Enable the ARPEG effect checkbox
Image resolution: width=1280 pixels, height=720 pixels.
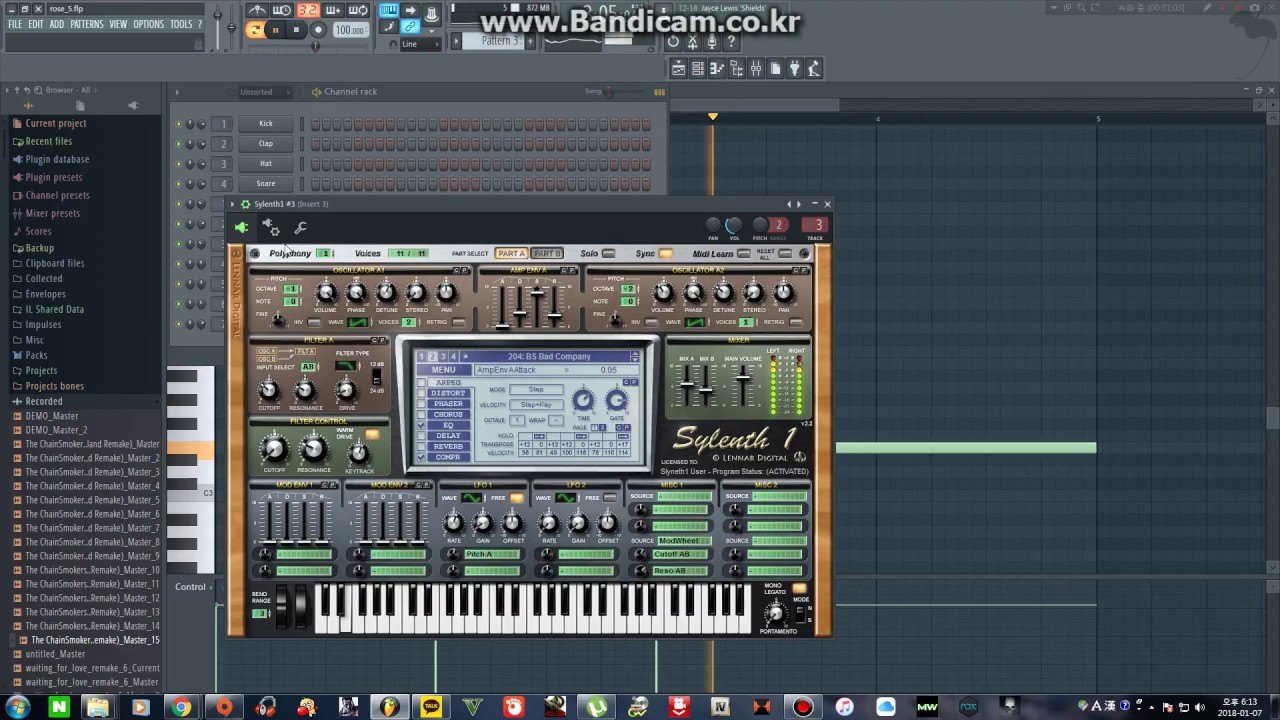422,383
